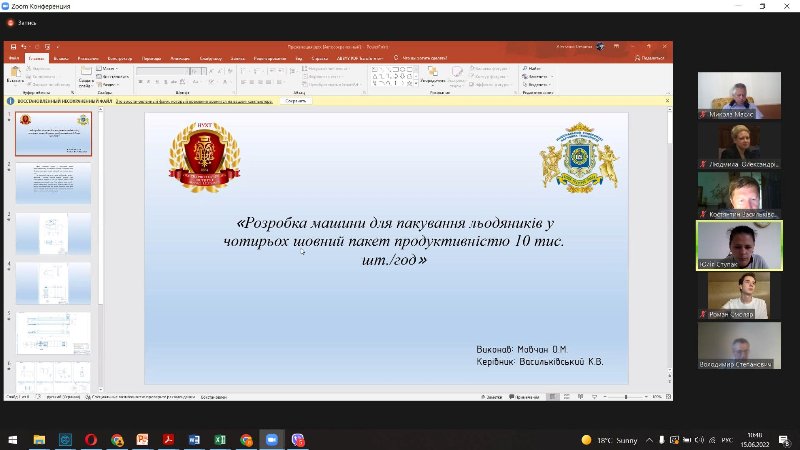Click fit slide to window icon
Screen dimensions: 800x450
[668, 396]
